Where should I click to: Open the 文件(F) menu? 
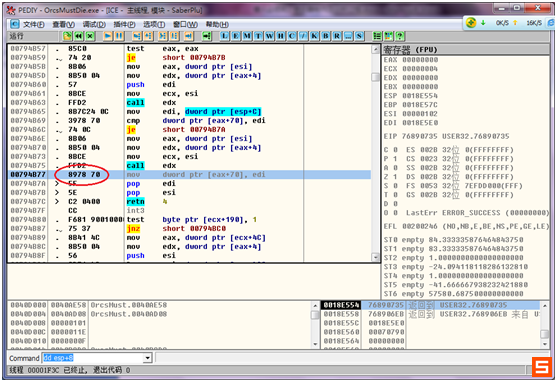click(34, 24)
